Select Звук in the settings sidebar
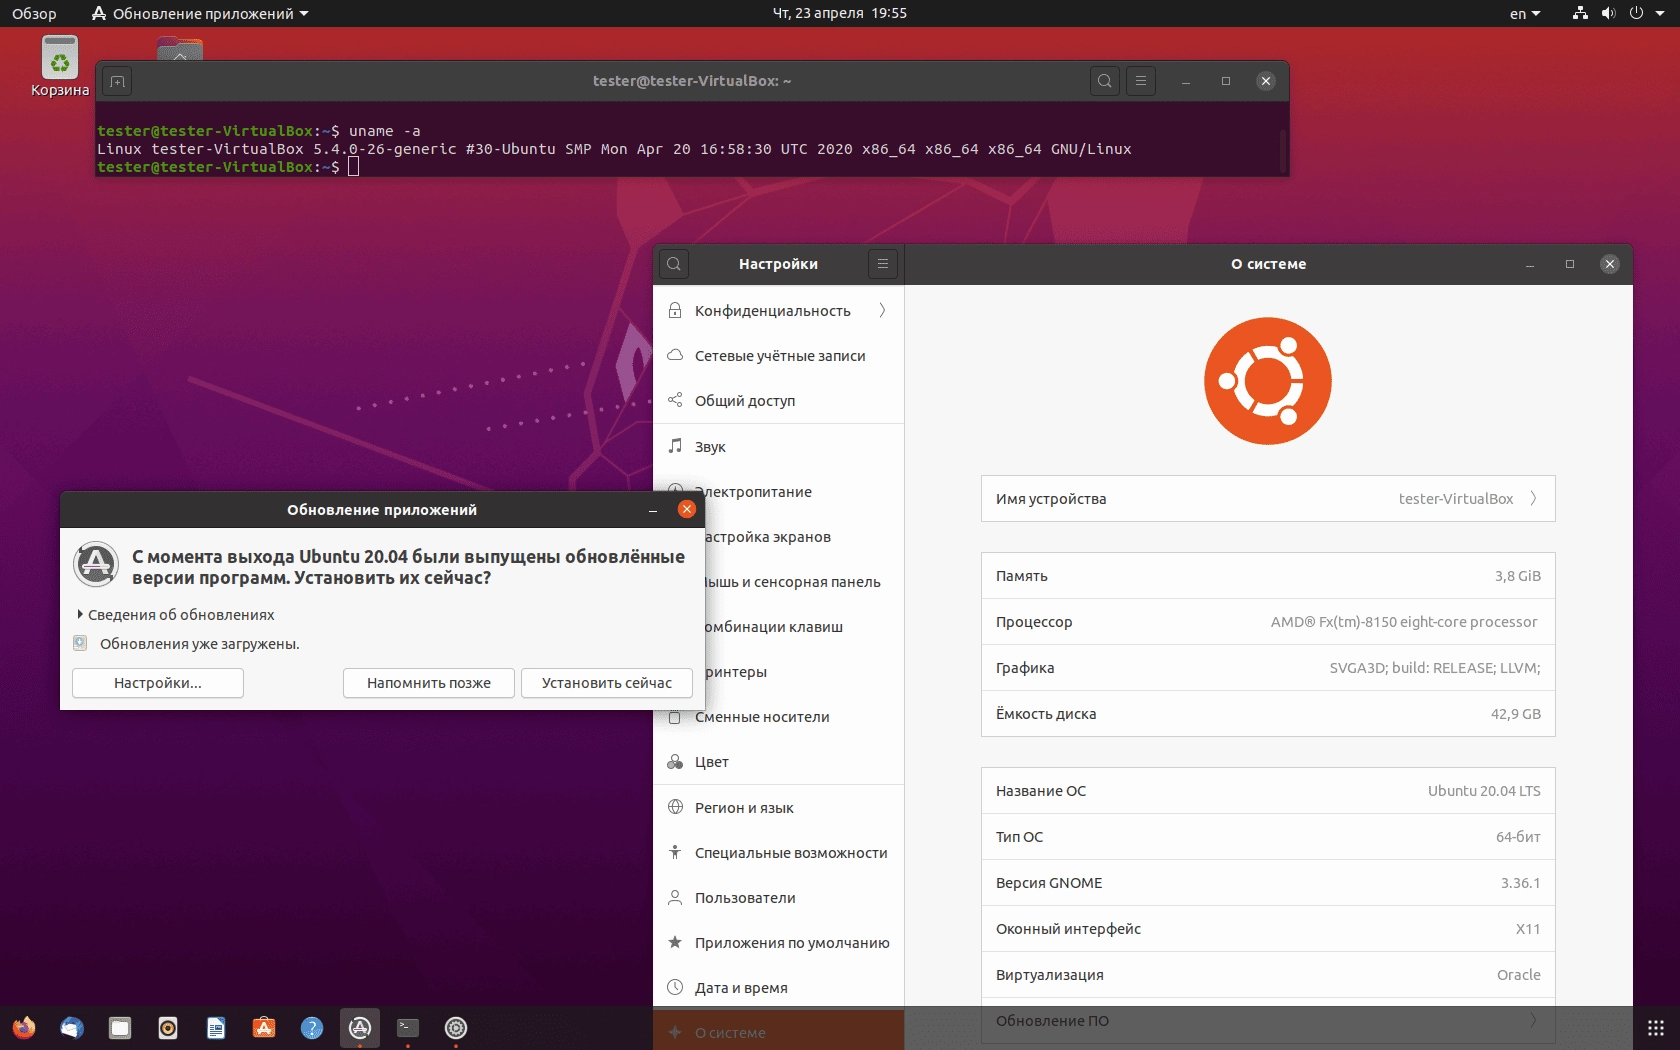The image size is (1680, 1050). click(778, 447)
